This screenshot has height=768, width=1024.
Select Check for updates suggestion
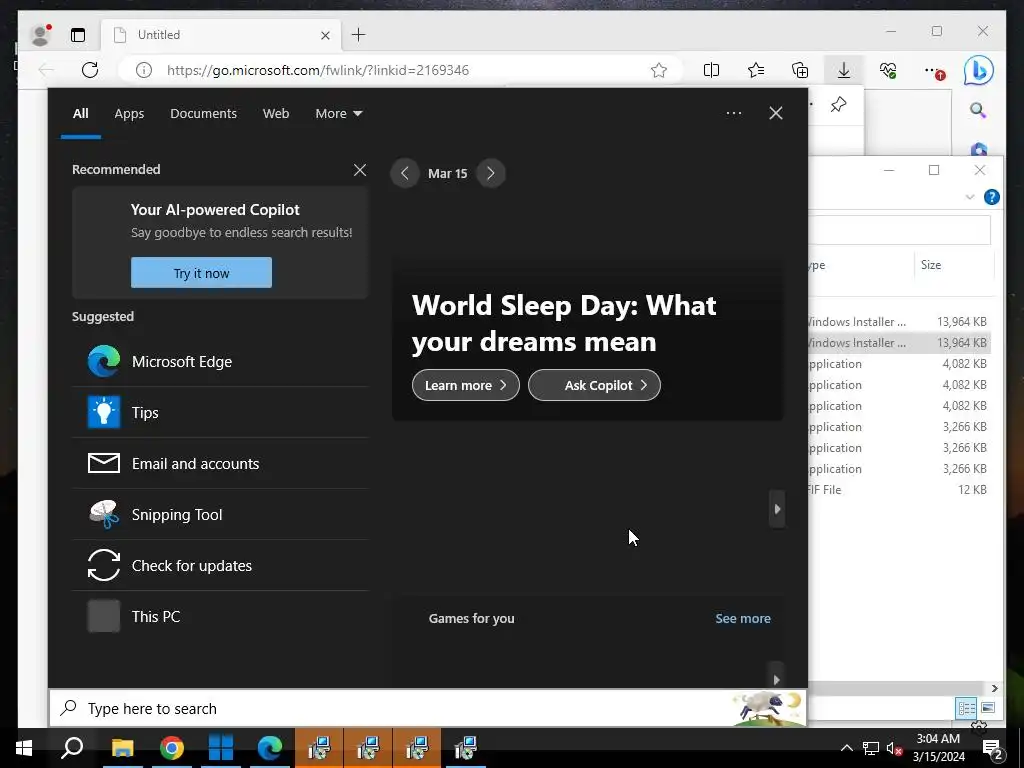point(221,566)
